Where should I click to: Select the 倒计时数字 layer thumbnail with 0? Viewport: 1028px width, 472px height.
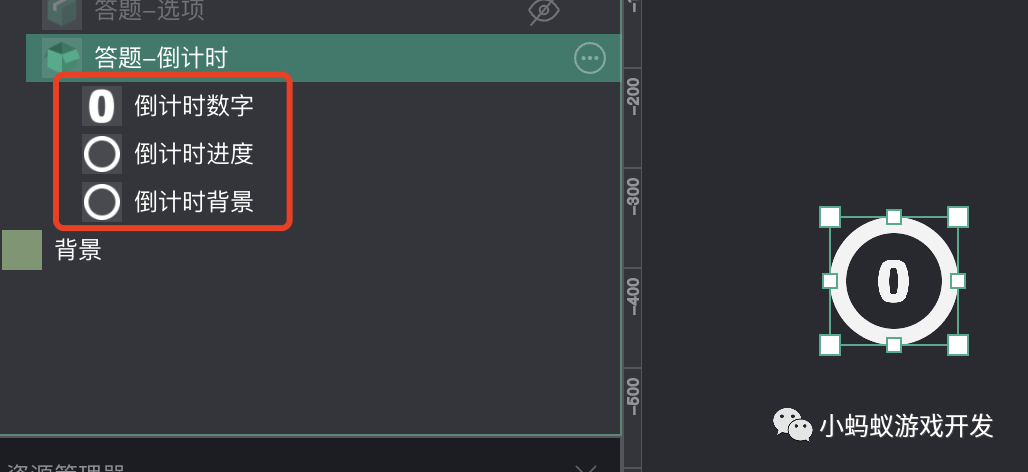pyautogui.click(x=102, y=106)
